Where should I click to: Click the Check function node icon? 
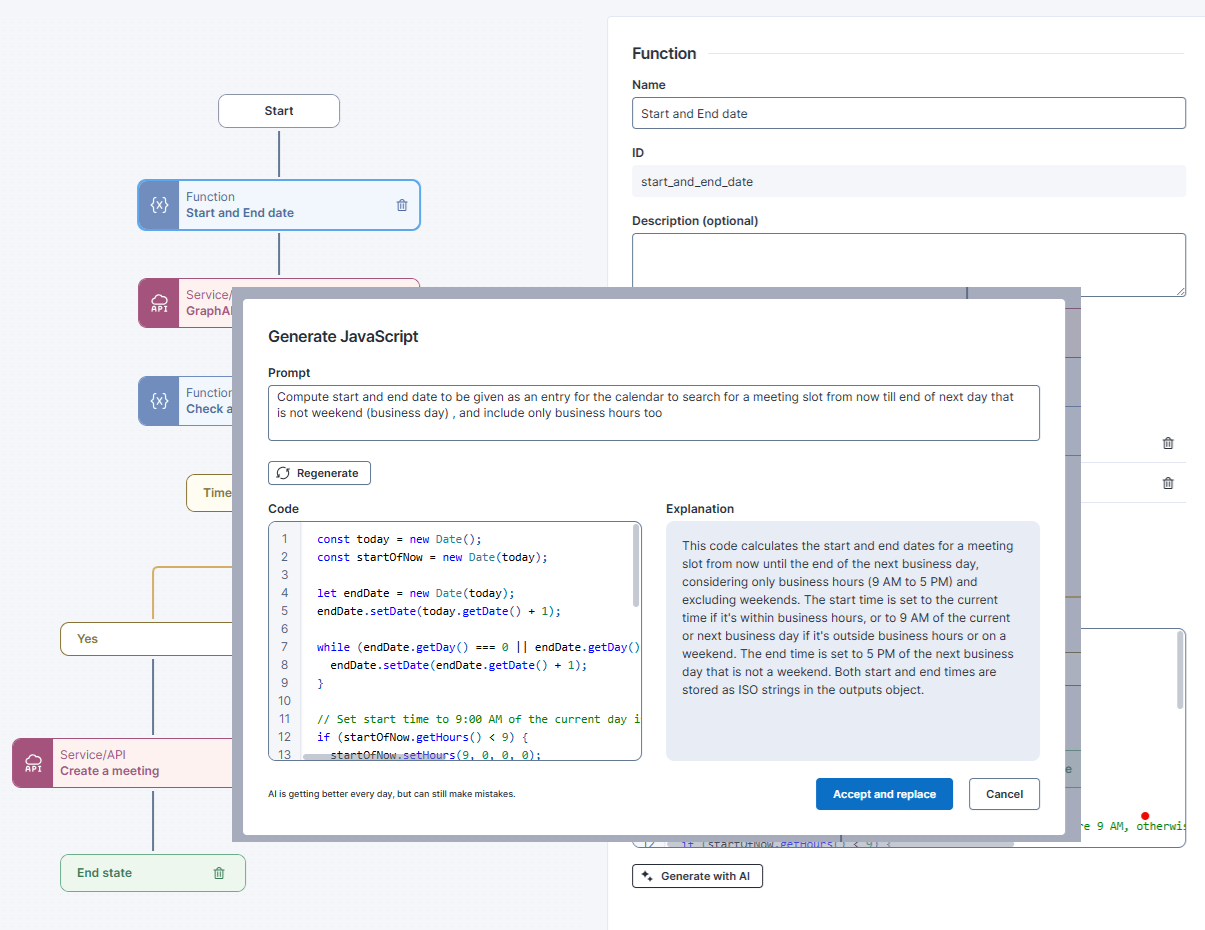159,401
